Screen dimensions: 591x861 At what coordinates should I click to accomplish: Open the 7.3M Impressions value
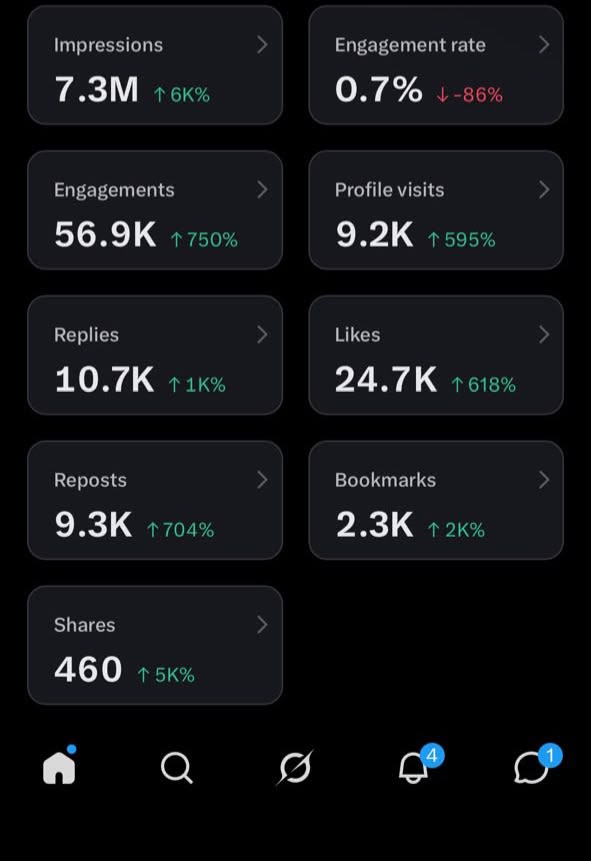point(96,90)
